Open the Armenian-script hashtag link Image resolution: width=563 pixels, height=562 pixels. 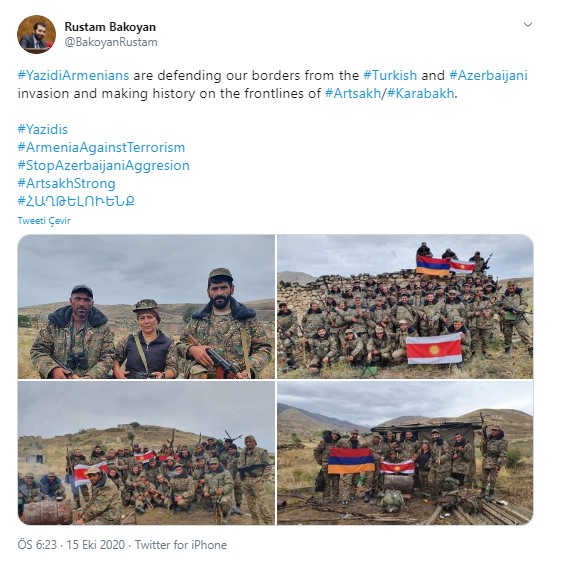point(76,201)
